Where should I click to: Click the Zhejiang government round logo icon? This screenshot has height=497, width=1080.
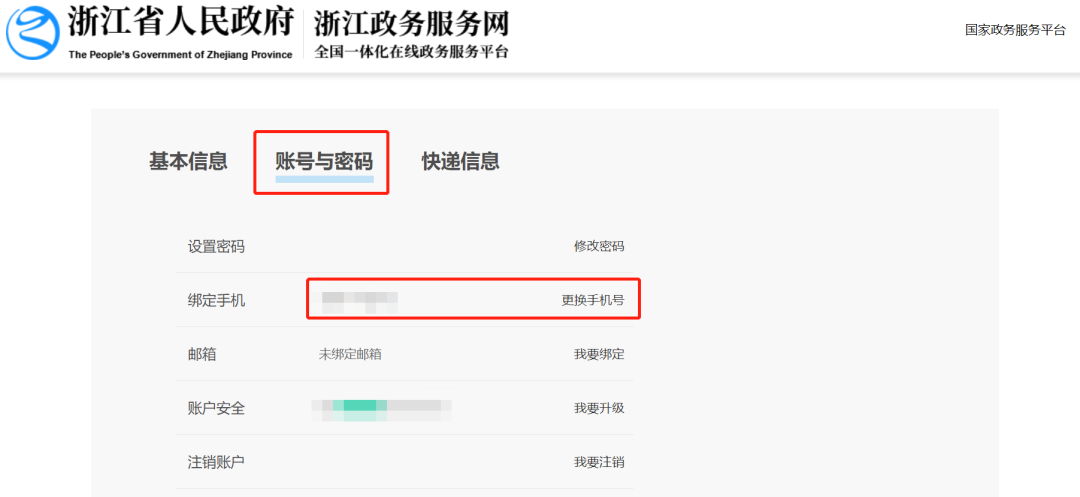coord(34,31)
